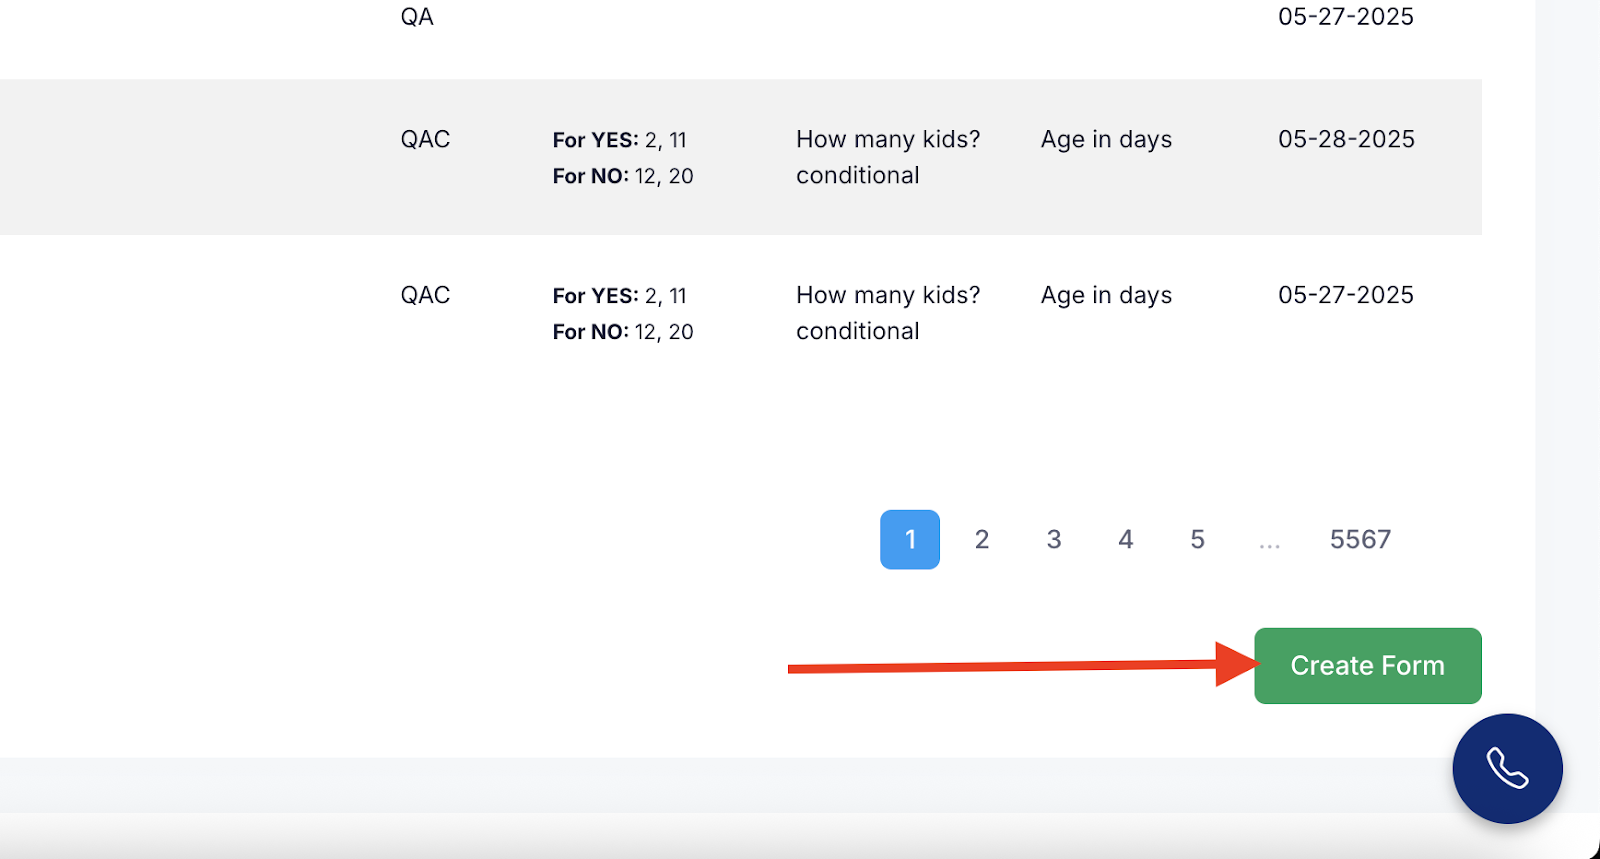1600x859 pixels.
Task: Click the date 05-27-2025 in the QAC row
Action: pyautogui.click(x=1346, y=295)
